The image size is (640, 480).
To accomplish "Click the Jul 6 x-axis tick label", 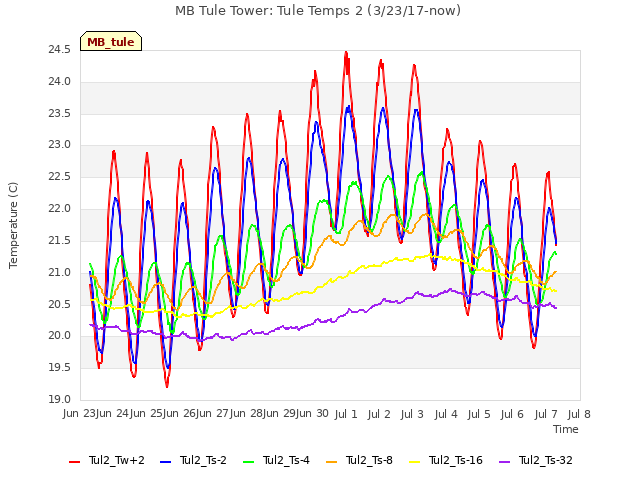I will coord(512,414).
